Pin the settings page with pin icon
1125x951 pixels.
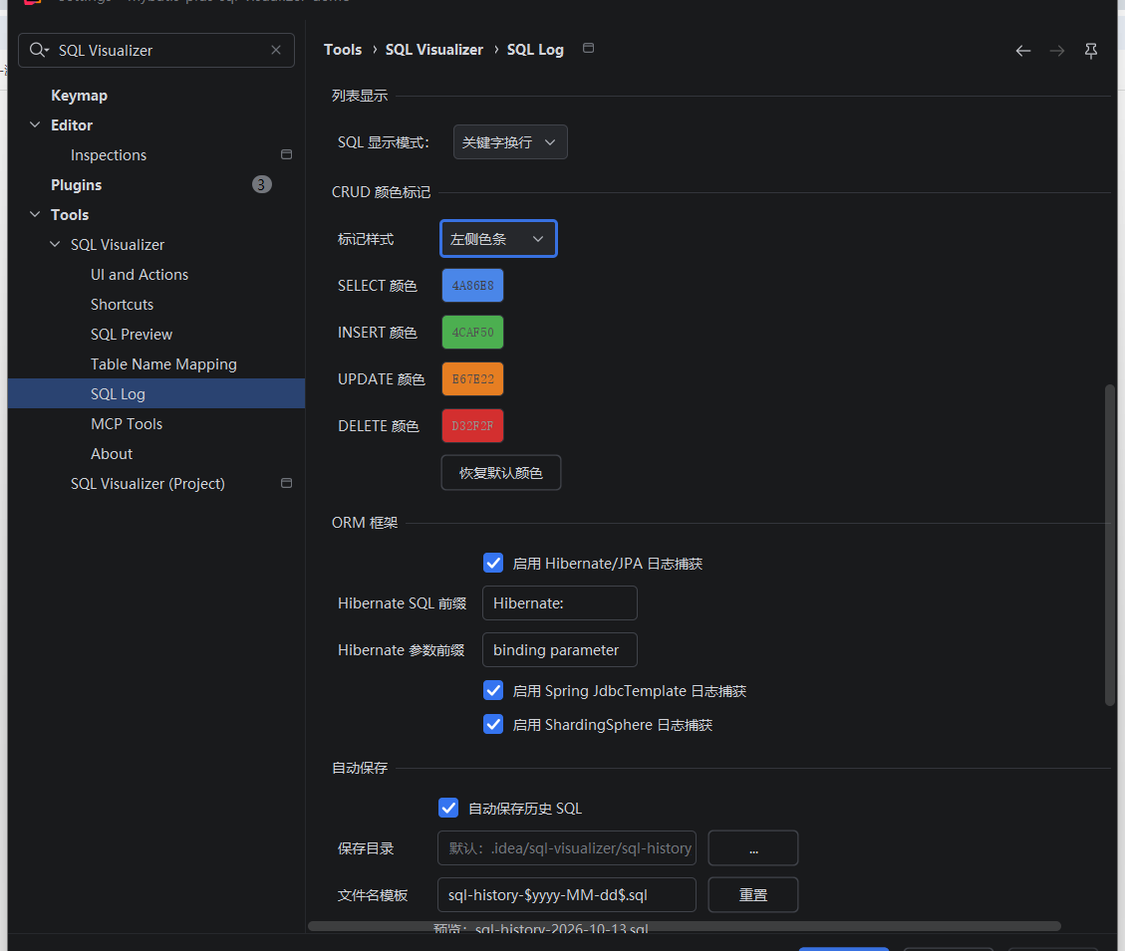1091,51
